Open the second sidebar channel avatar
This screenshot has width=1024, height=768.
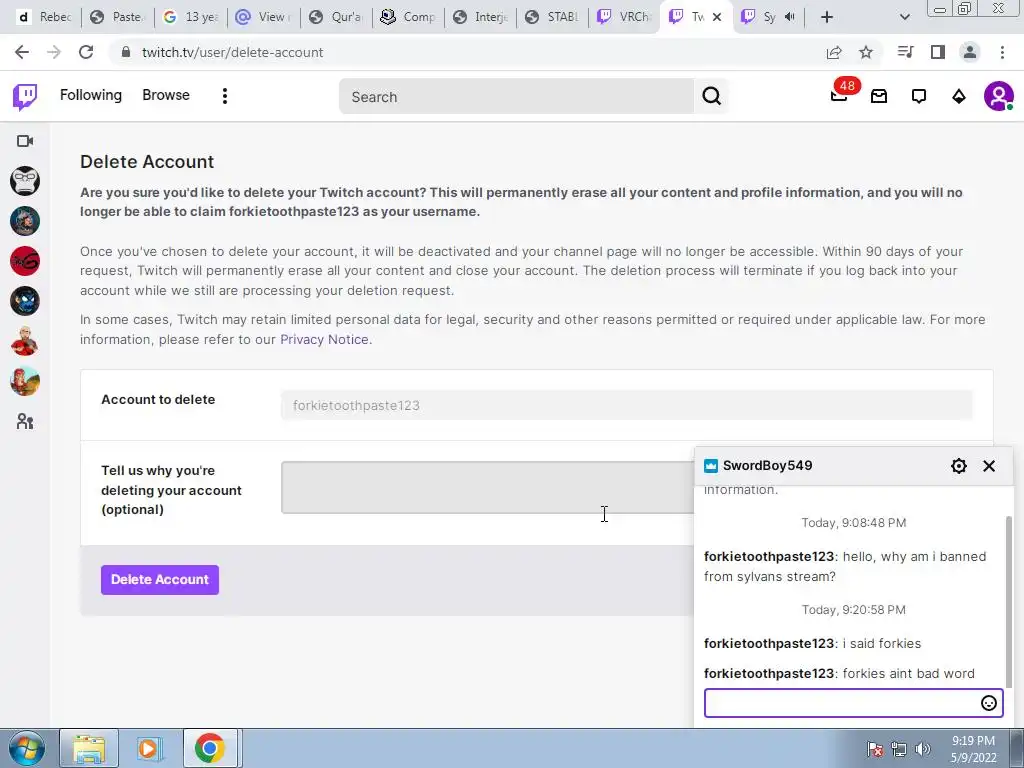click(x=25, y=221)
